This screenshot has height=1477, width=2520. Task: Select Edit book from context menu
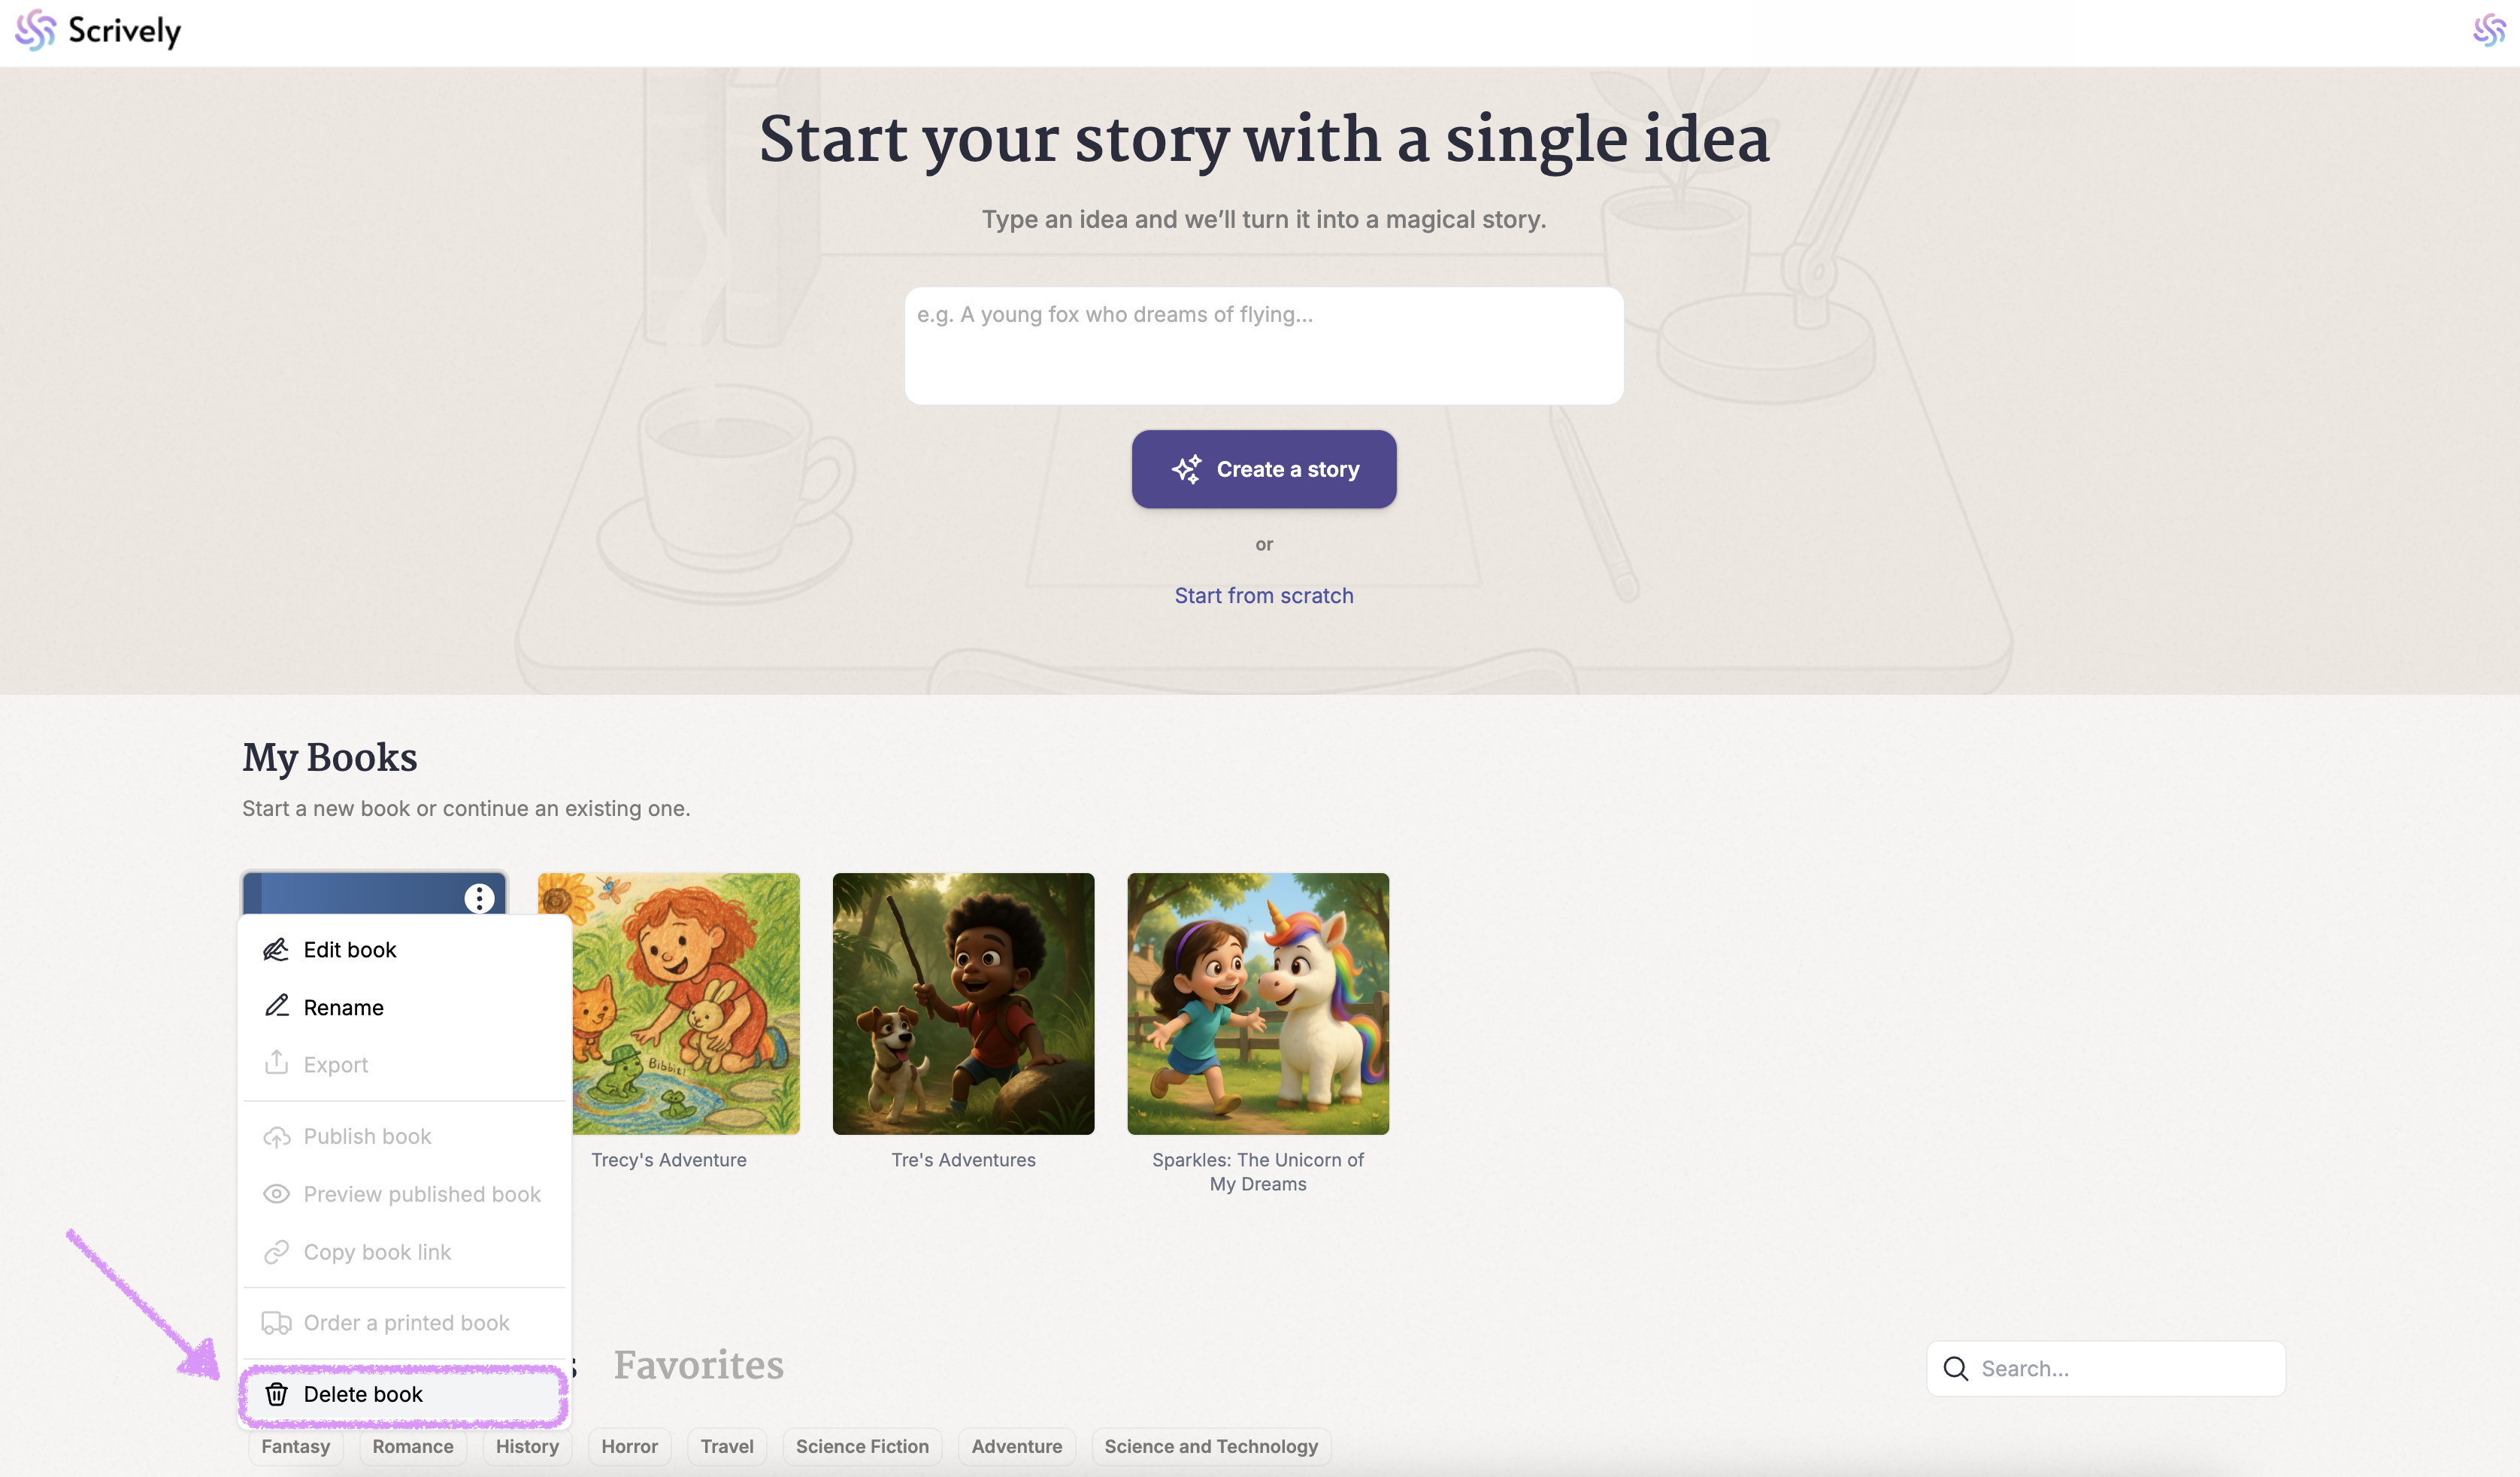[x=349, y=950]
